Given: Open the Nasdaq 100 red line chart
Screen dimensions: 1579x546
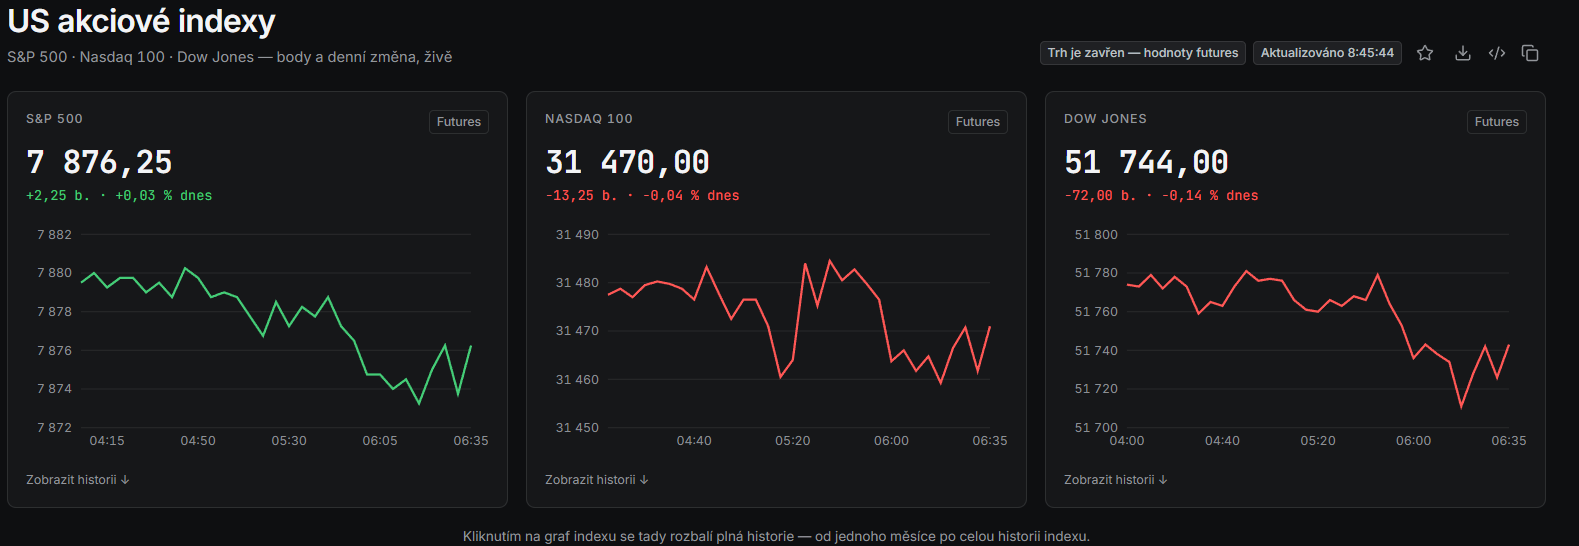Looking at the screenshot, I should tap(799, 324).
